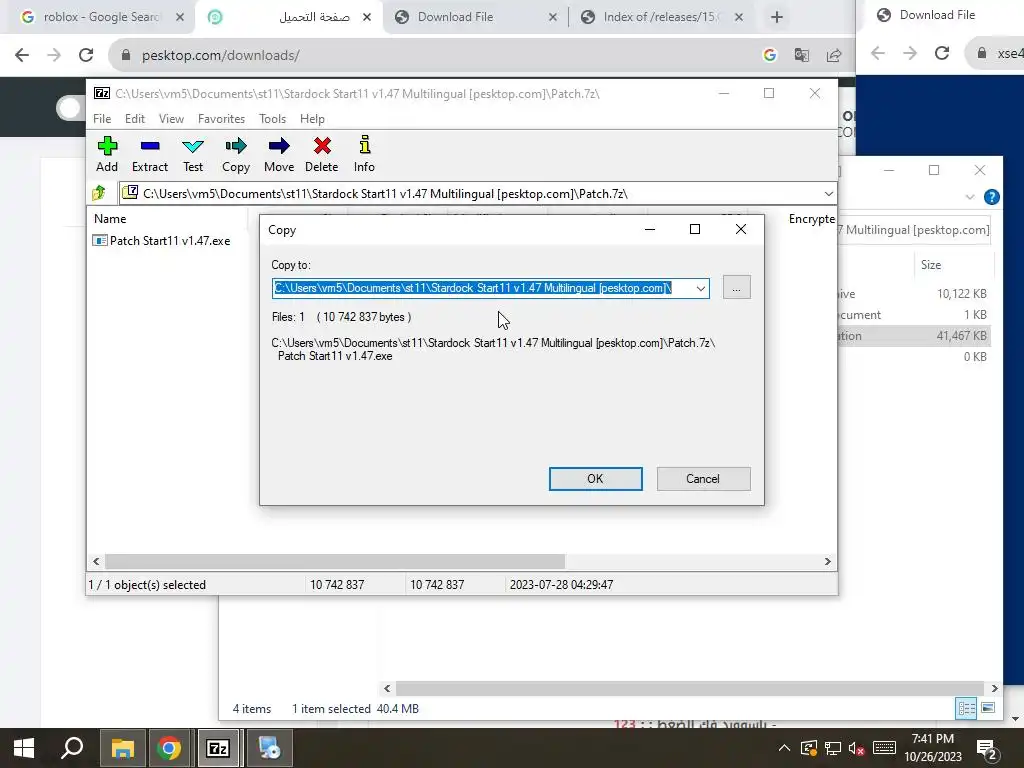Switch to details view in Explorer
1024x768 pixels.
pyautogui.click(x=967, y=709)
